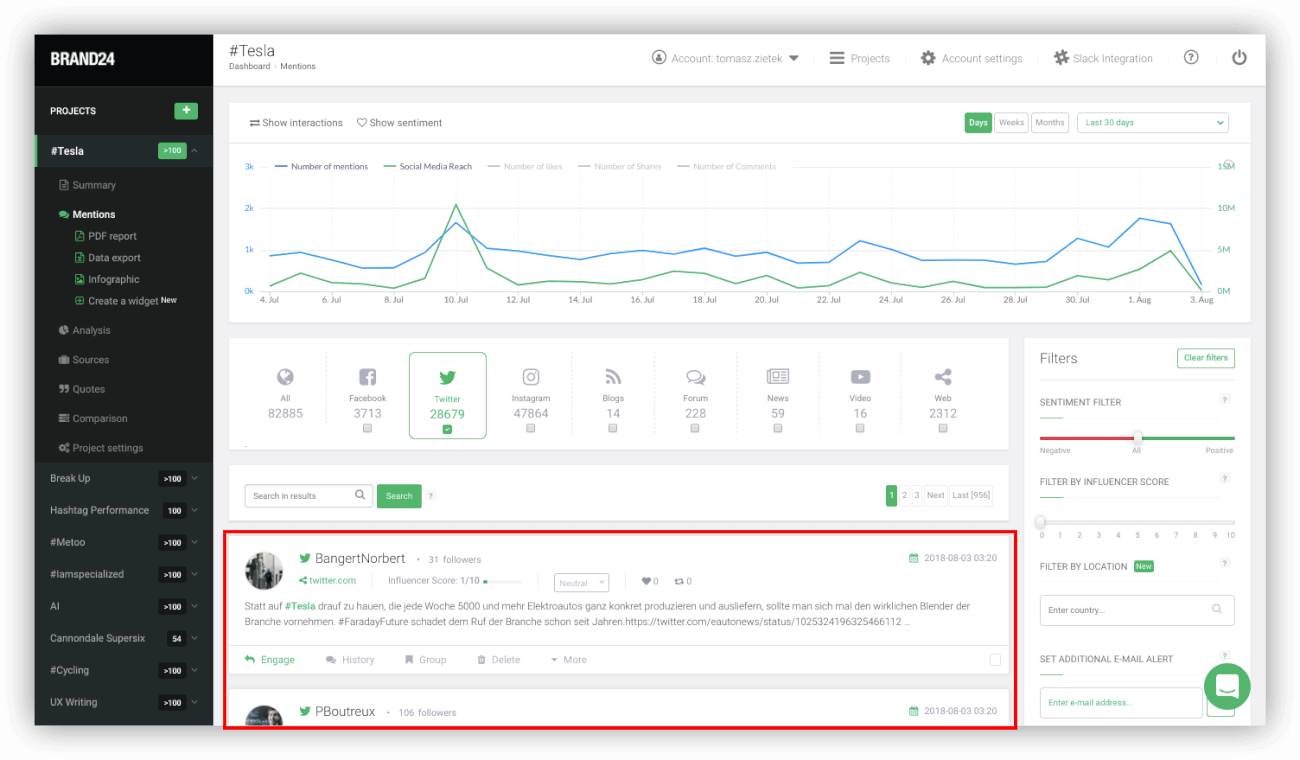Open the help question mark icon in header
The image size is (1300, 760).
(1191, 58)
